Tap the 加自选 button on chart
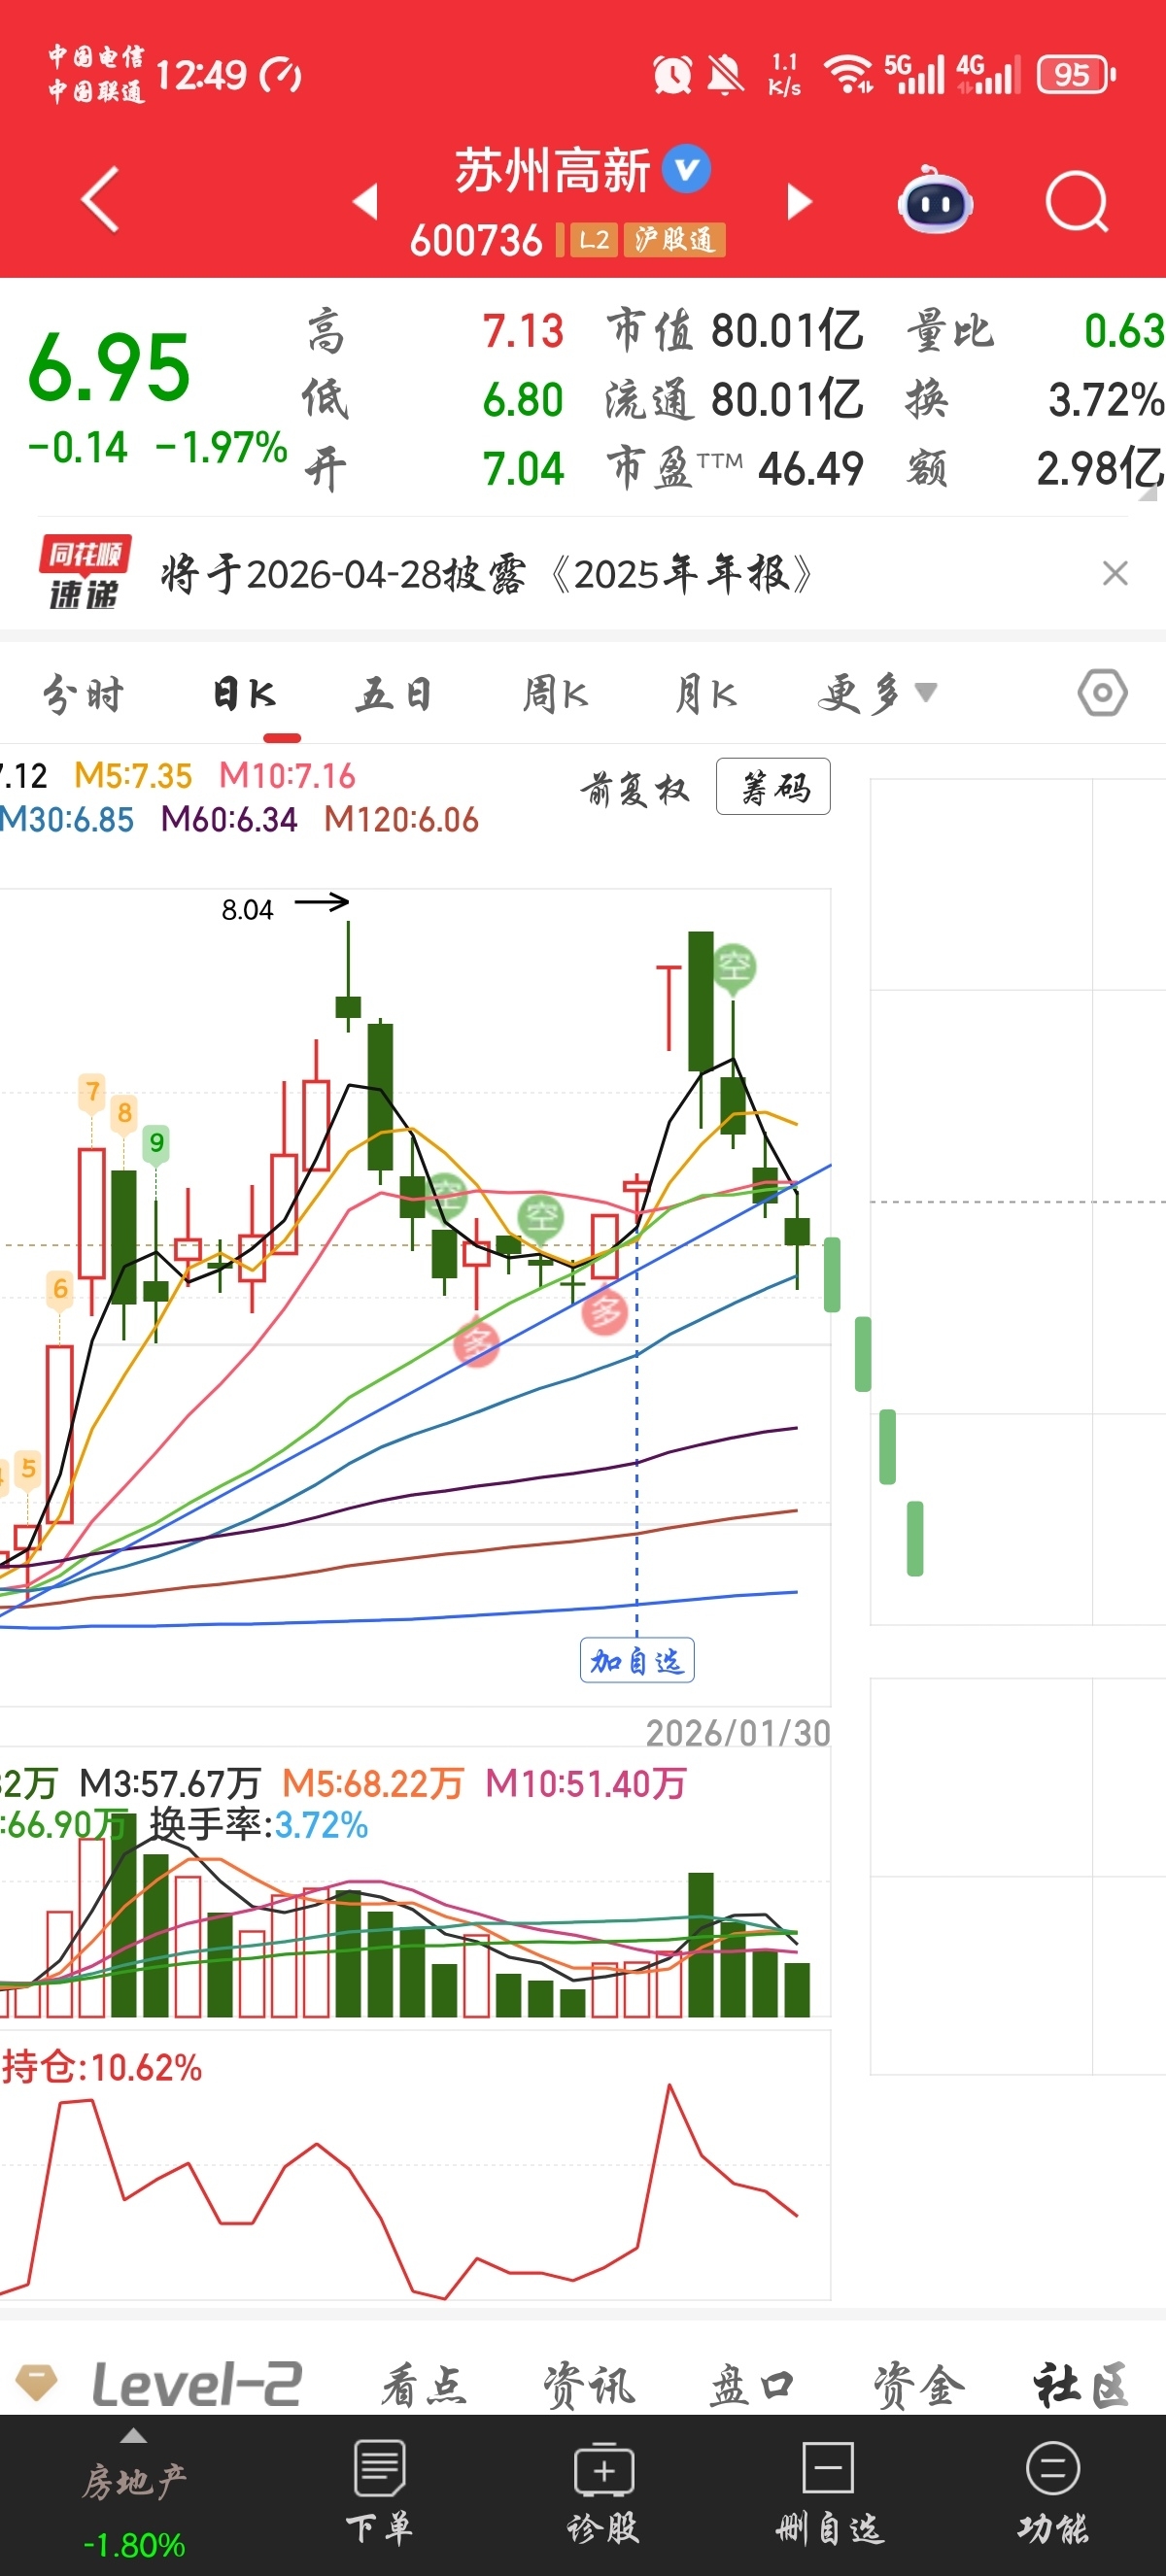The width and height of the screenshot is (1166, 2576). point(637,1661)
